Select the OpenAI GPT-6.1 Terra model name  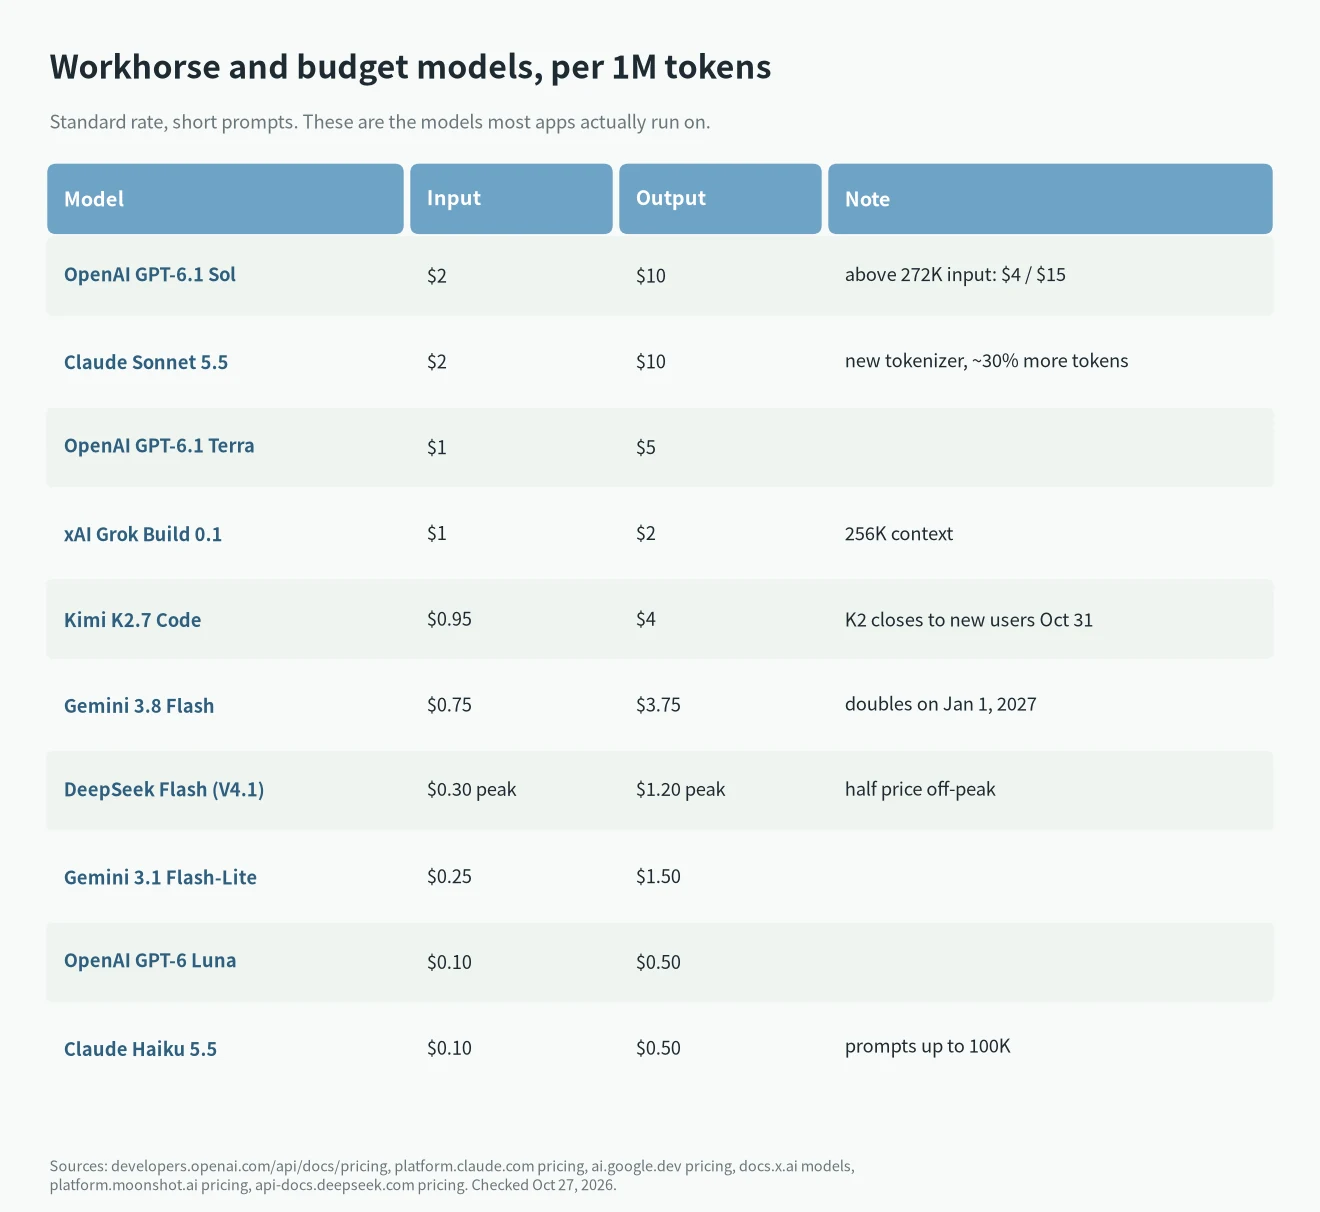point(159,446)
